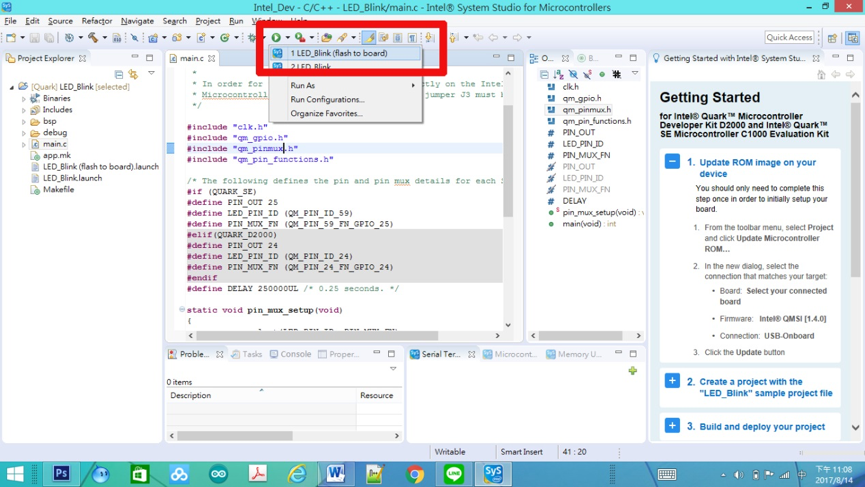The height and width of the screenshot is (487, 865).
Task: Expand the bsp folder node
Action: click(x=24, y=122)
